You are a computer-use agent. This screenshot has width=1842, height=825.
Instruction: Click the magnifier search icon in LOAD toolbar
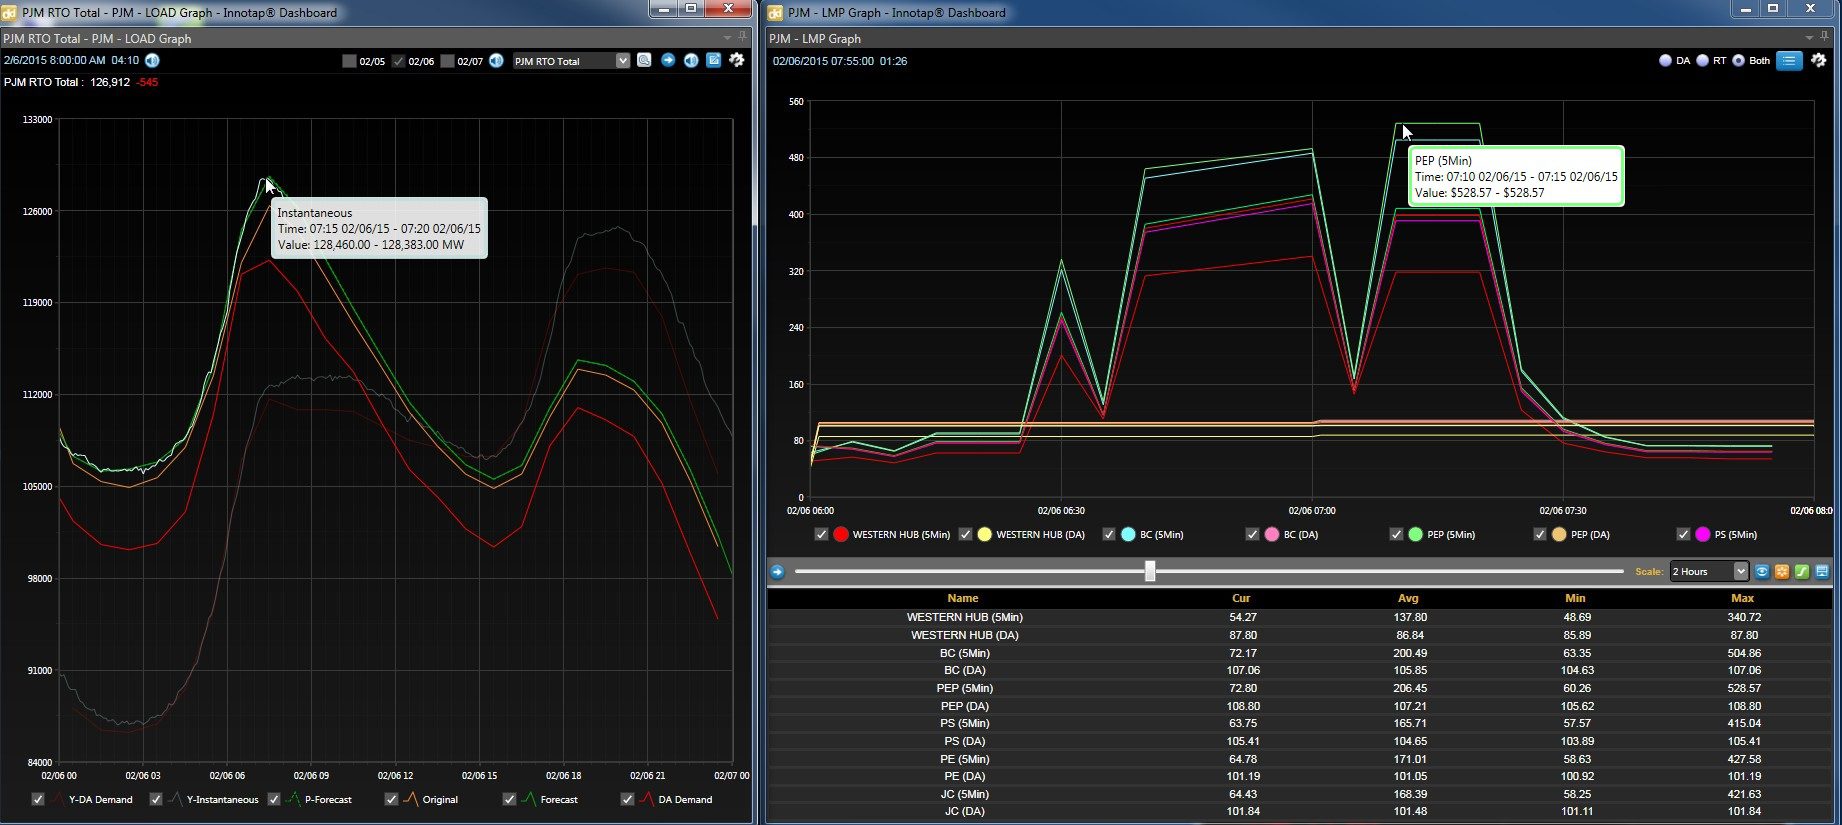click(645, 61)
